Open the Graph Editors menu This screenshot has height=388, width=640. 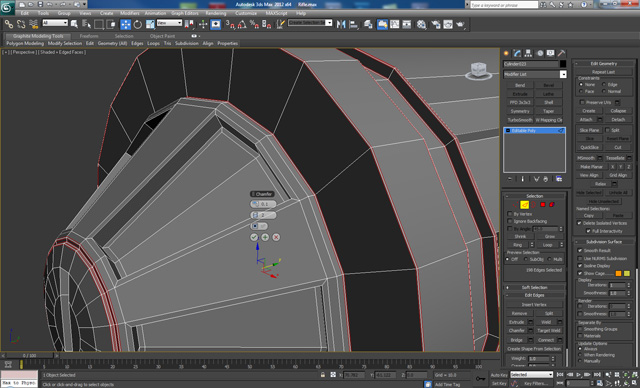184,13
